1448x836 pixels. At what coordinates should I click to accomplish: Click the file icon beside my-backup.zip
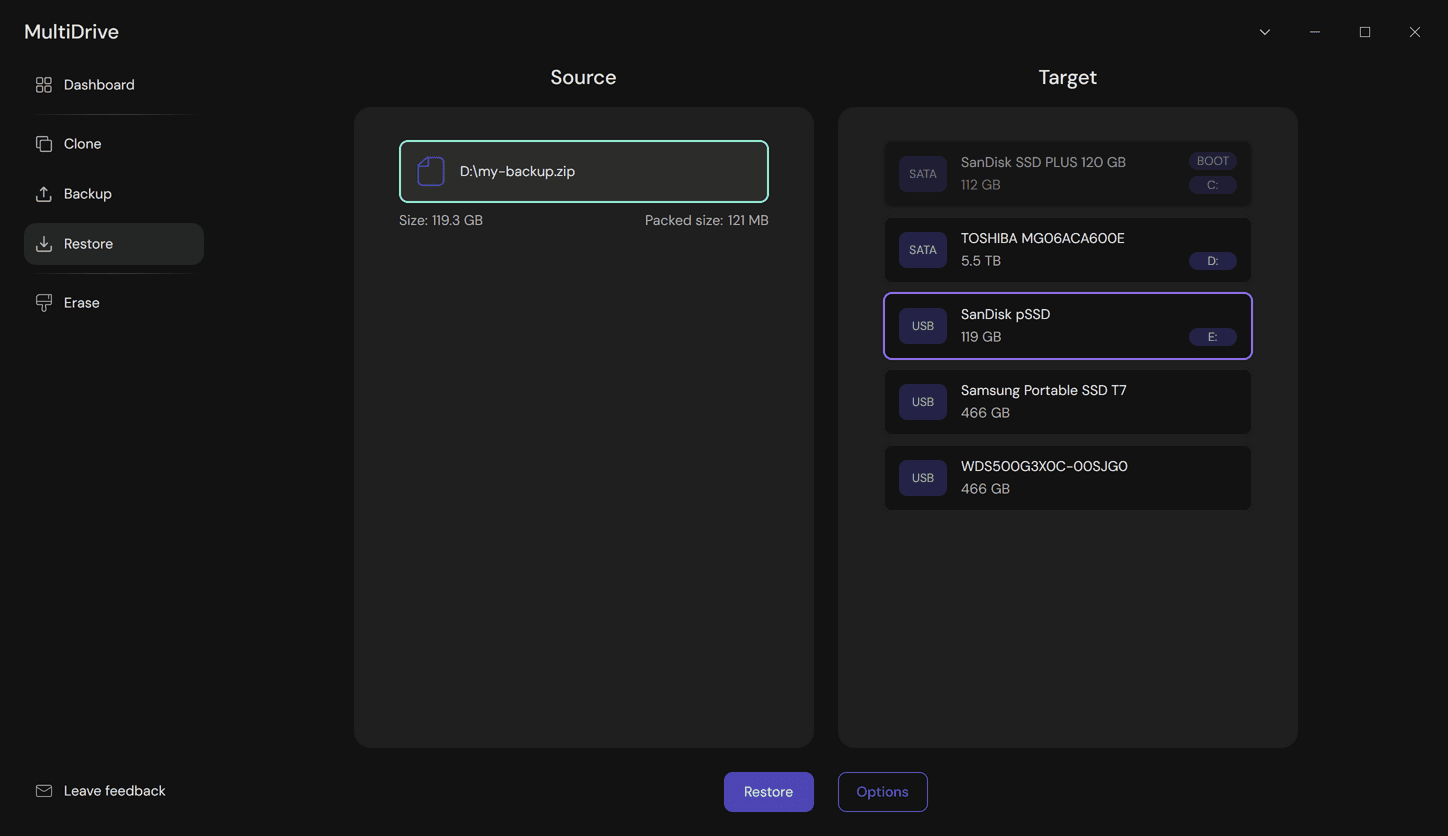point(430,170)
